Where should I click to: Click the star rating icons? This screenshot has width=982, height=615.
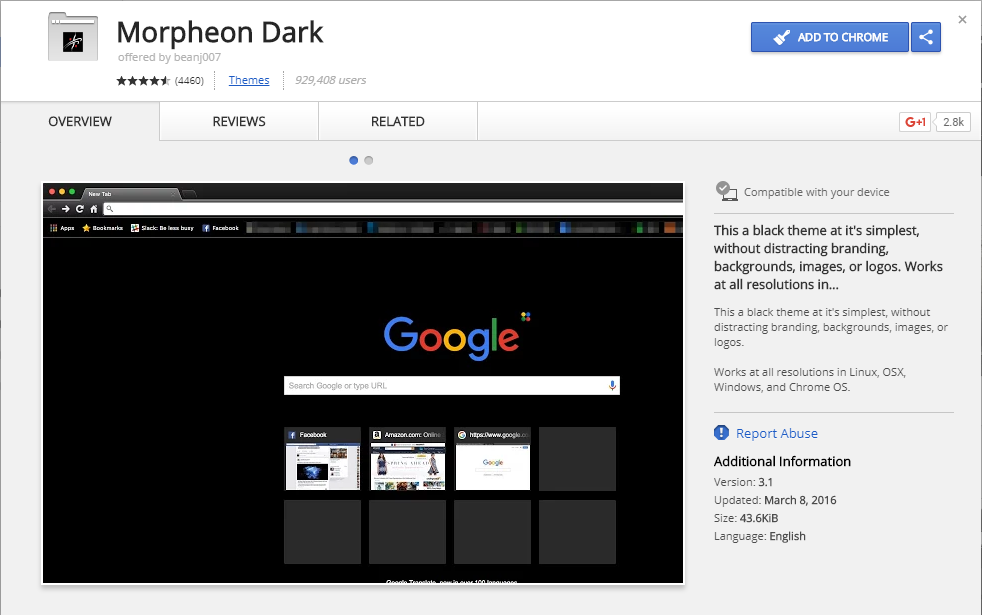coord(143,81)
